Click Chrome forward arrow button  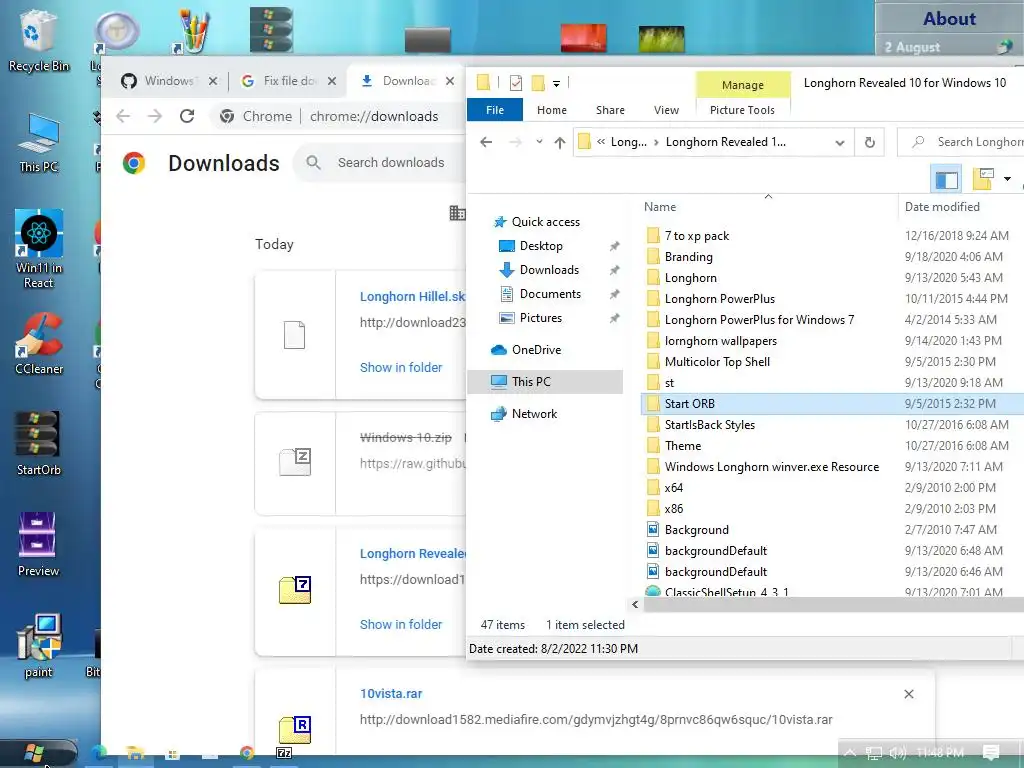(155, 116)
